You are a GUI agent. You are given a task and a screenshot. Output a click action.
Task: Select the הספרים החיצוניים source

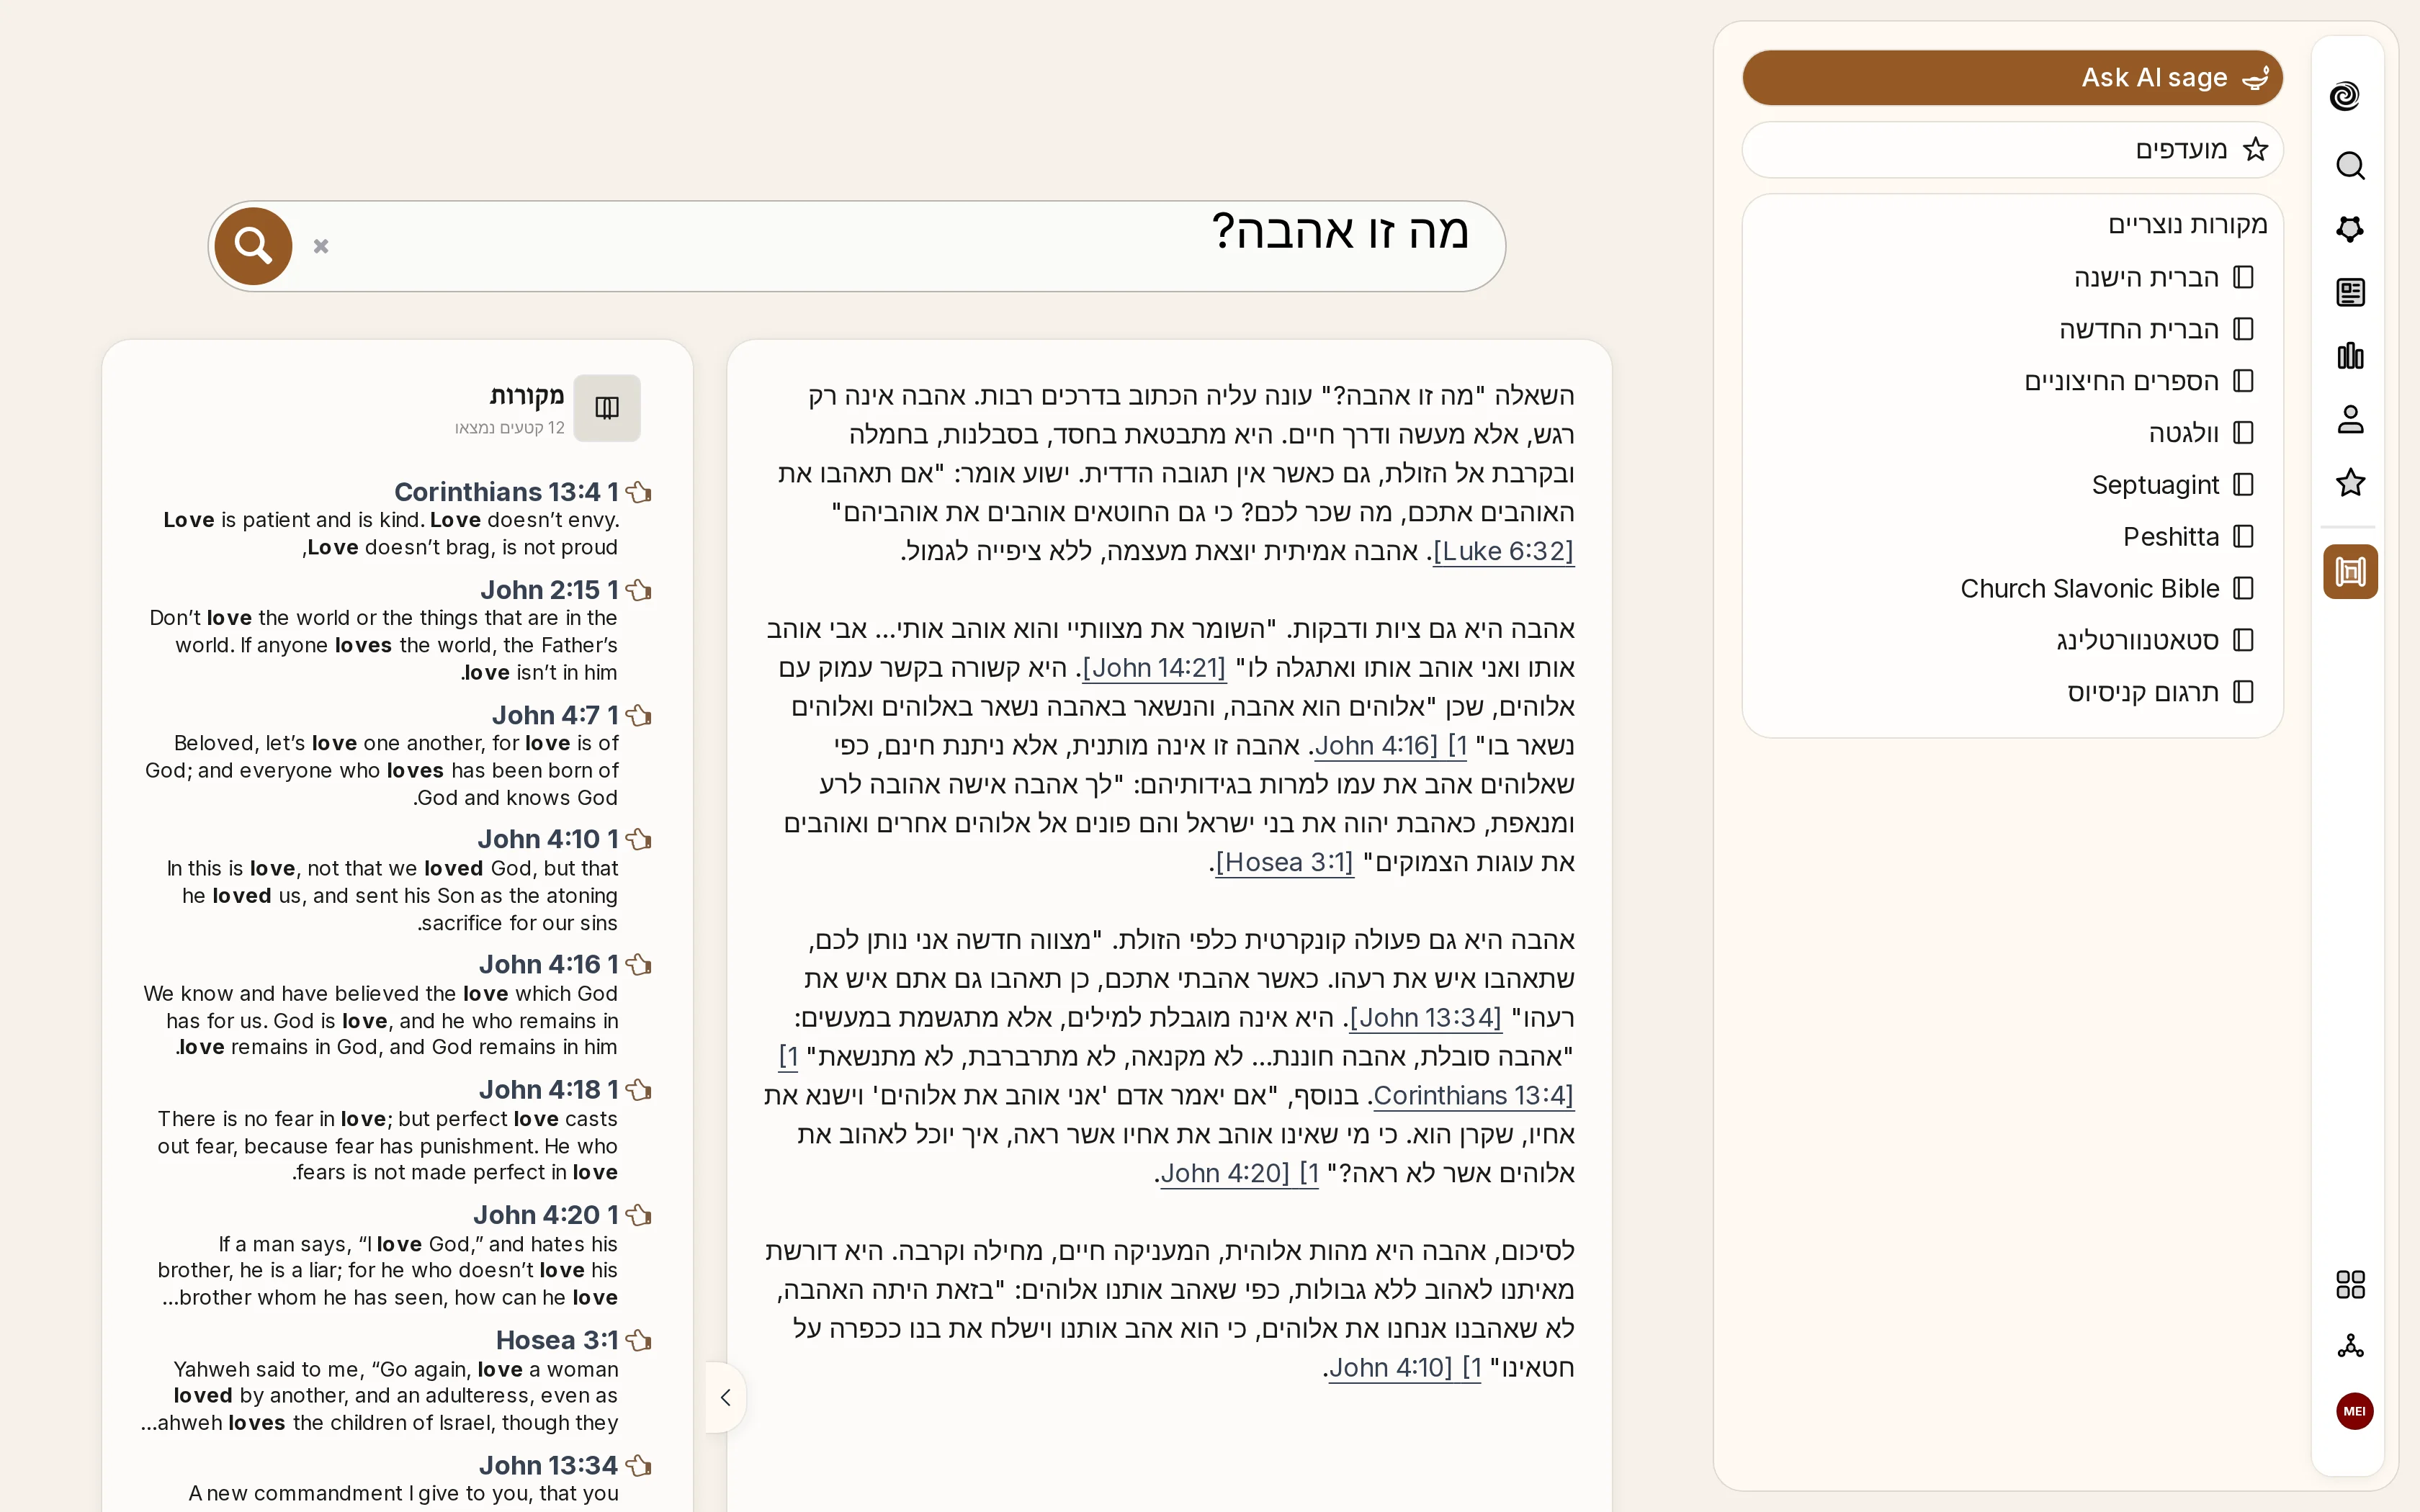2139,381
